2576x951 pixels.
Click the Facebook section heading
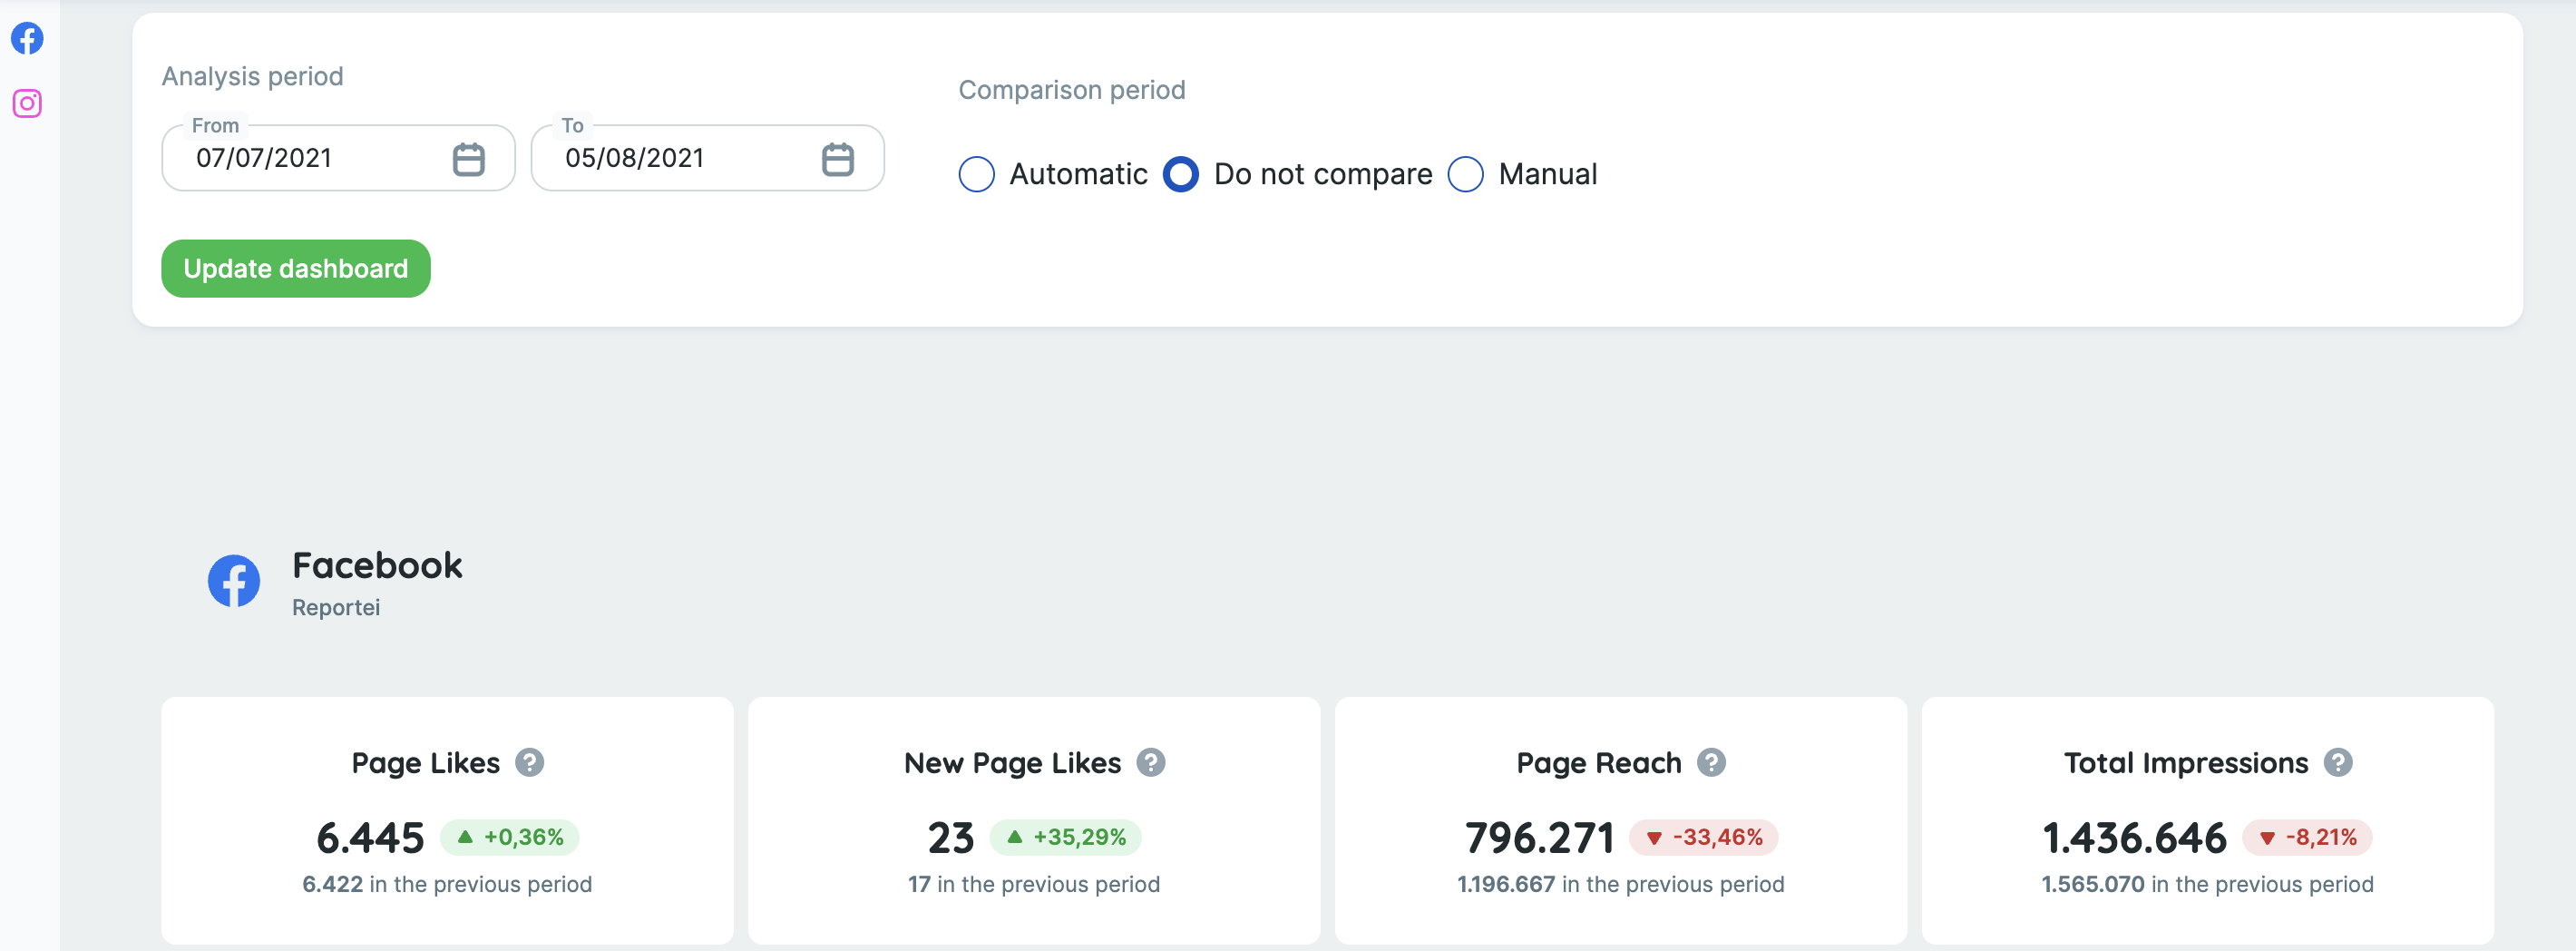tap(377, 564)
